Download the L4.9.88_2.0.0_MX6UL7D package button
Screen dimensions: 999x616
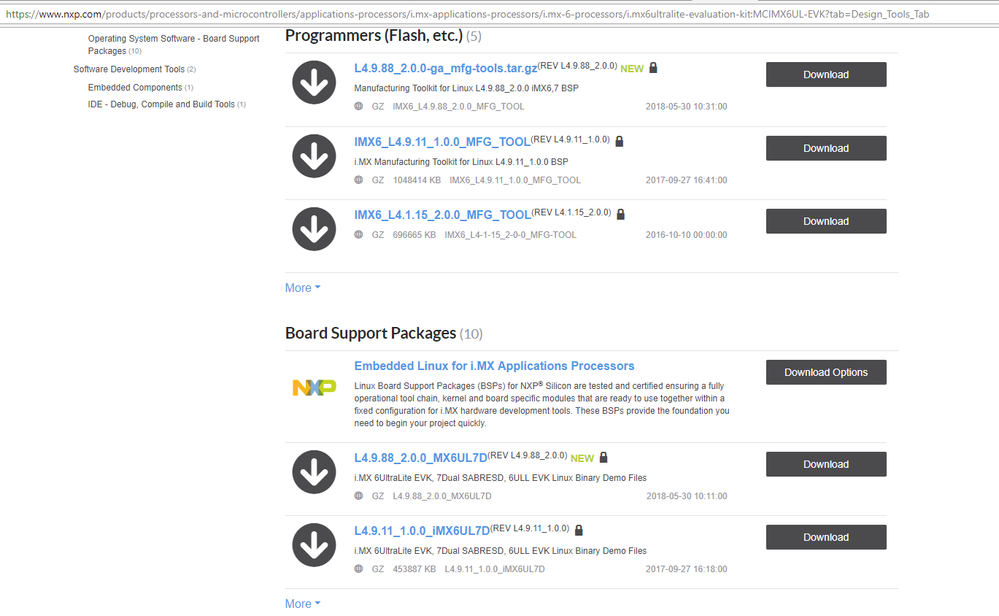pos(826,464)
